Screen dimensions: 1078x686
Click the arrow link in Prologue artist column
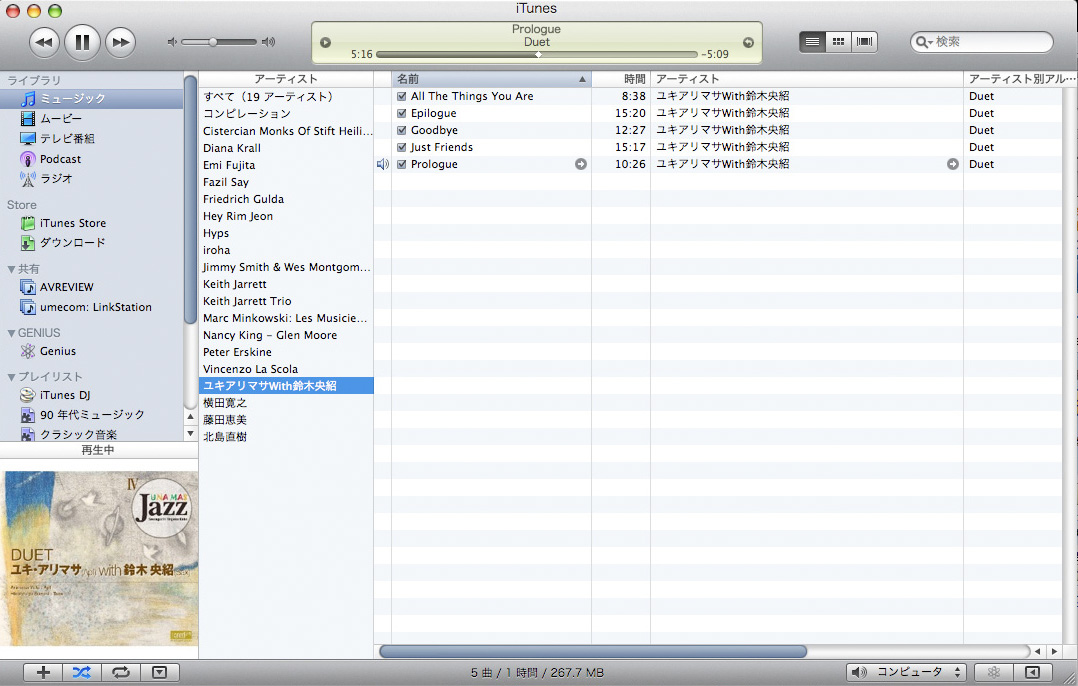click(x=953, y=164)
